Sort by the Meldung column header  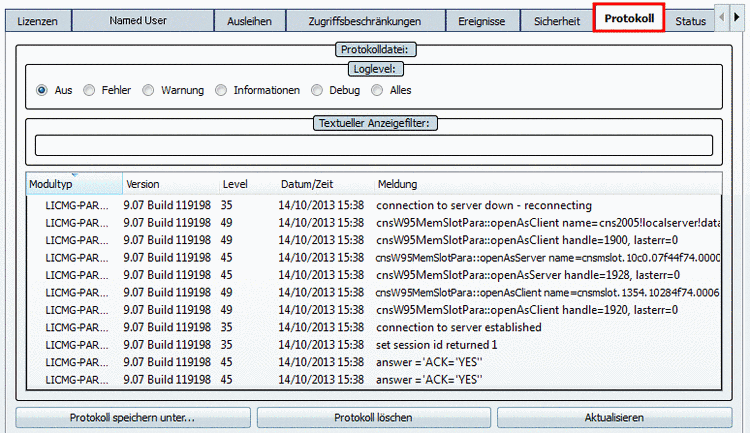tap(548, 184)
